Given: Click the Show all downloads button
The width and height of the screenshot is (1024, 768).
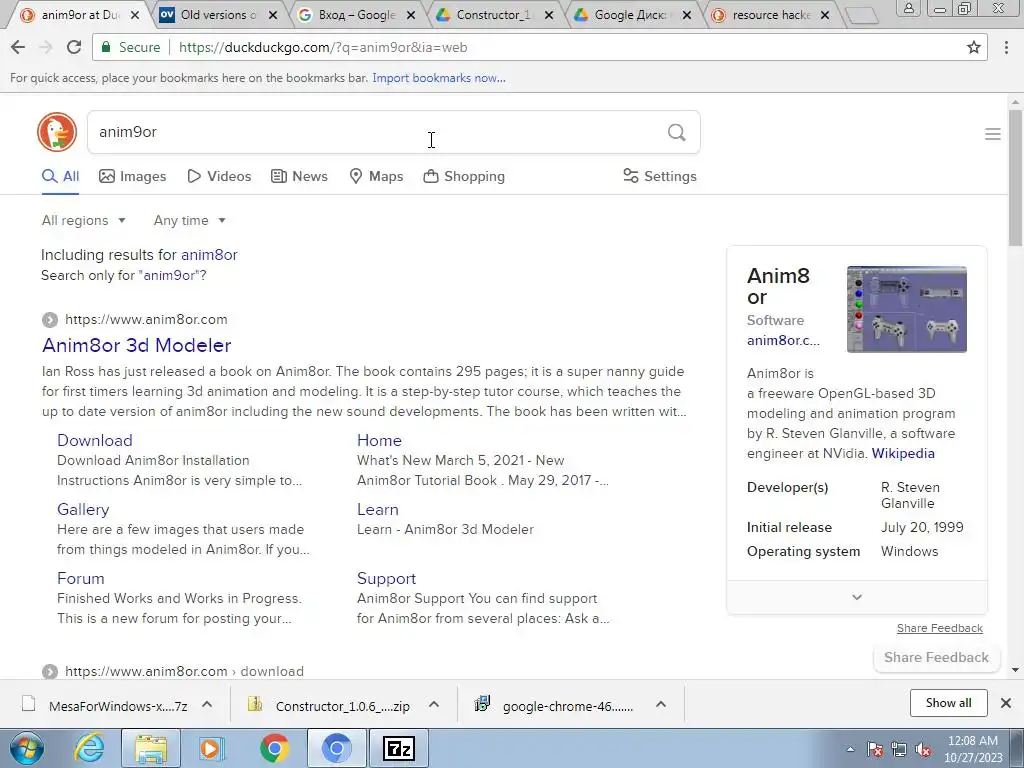Looking at the screenshot, I should point(948,703).
